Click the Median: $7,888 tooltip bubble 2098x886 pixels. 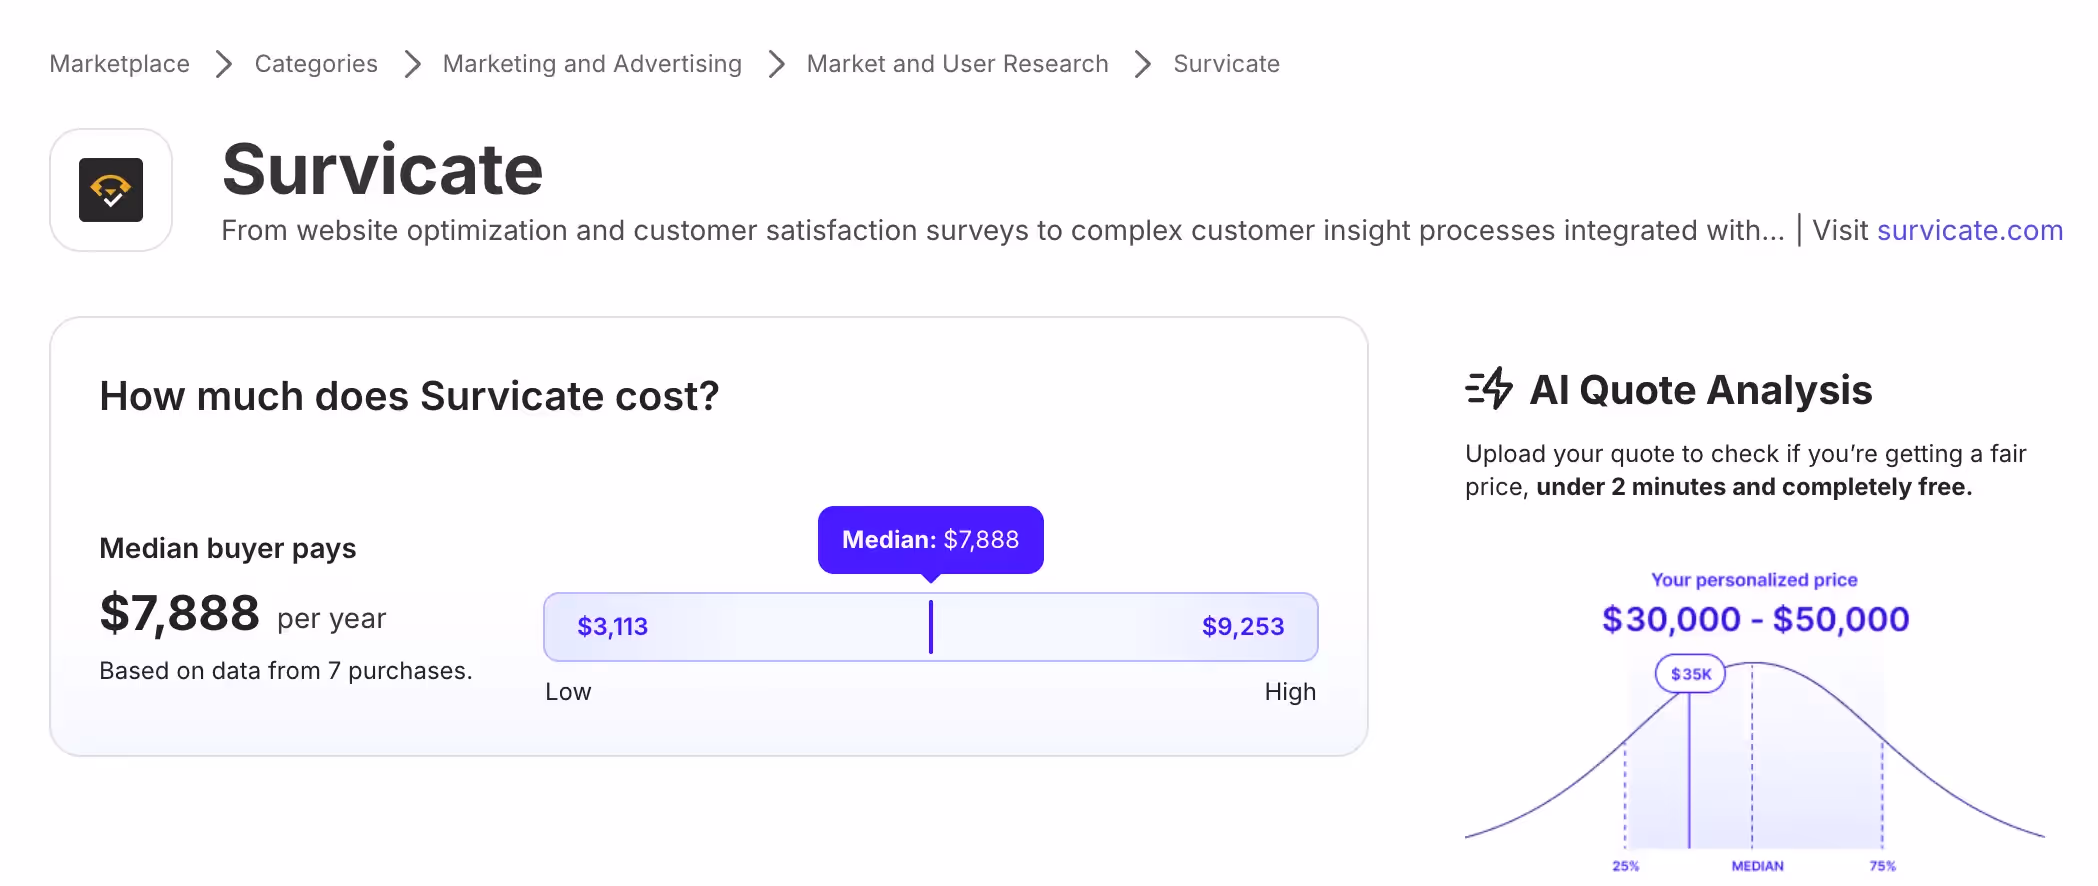pyautogui.click(x=931, y=540)
